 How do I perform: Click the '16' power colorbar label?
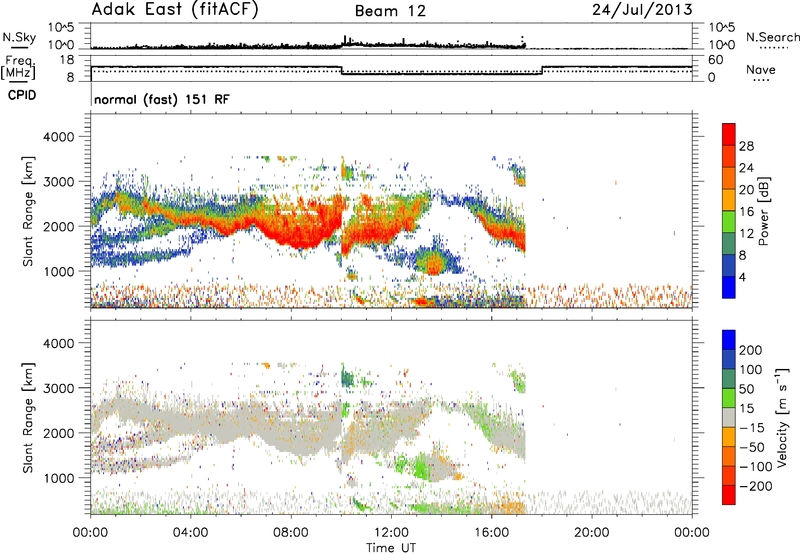[746, 212]
